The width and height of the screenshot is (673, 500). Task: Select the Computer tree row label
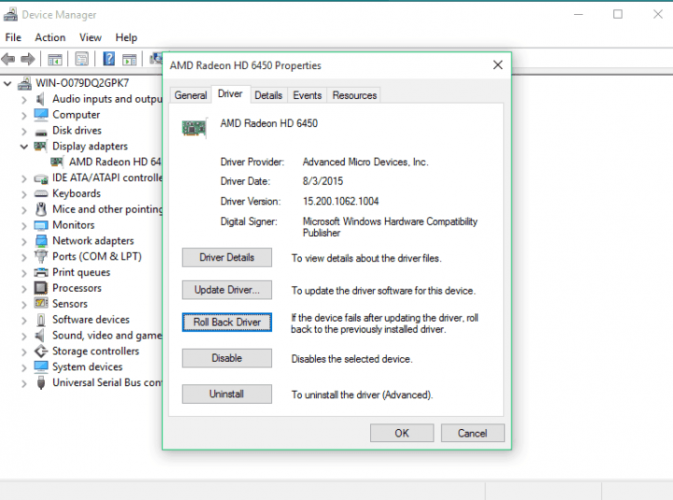pos(76,115)
